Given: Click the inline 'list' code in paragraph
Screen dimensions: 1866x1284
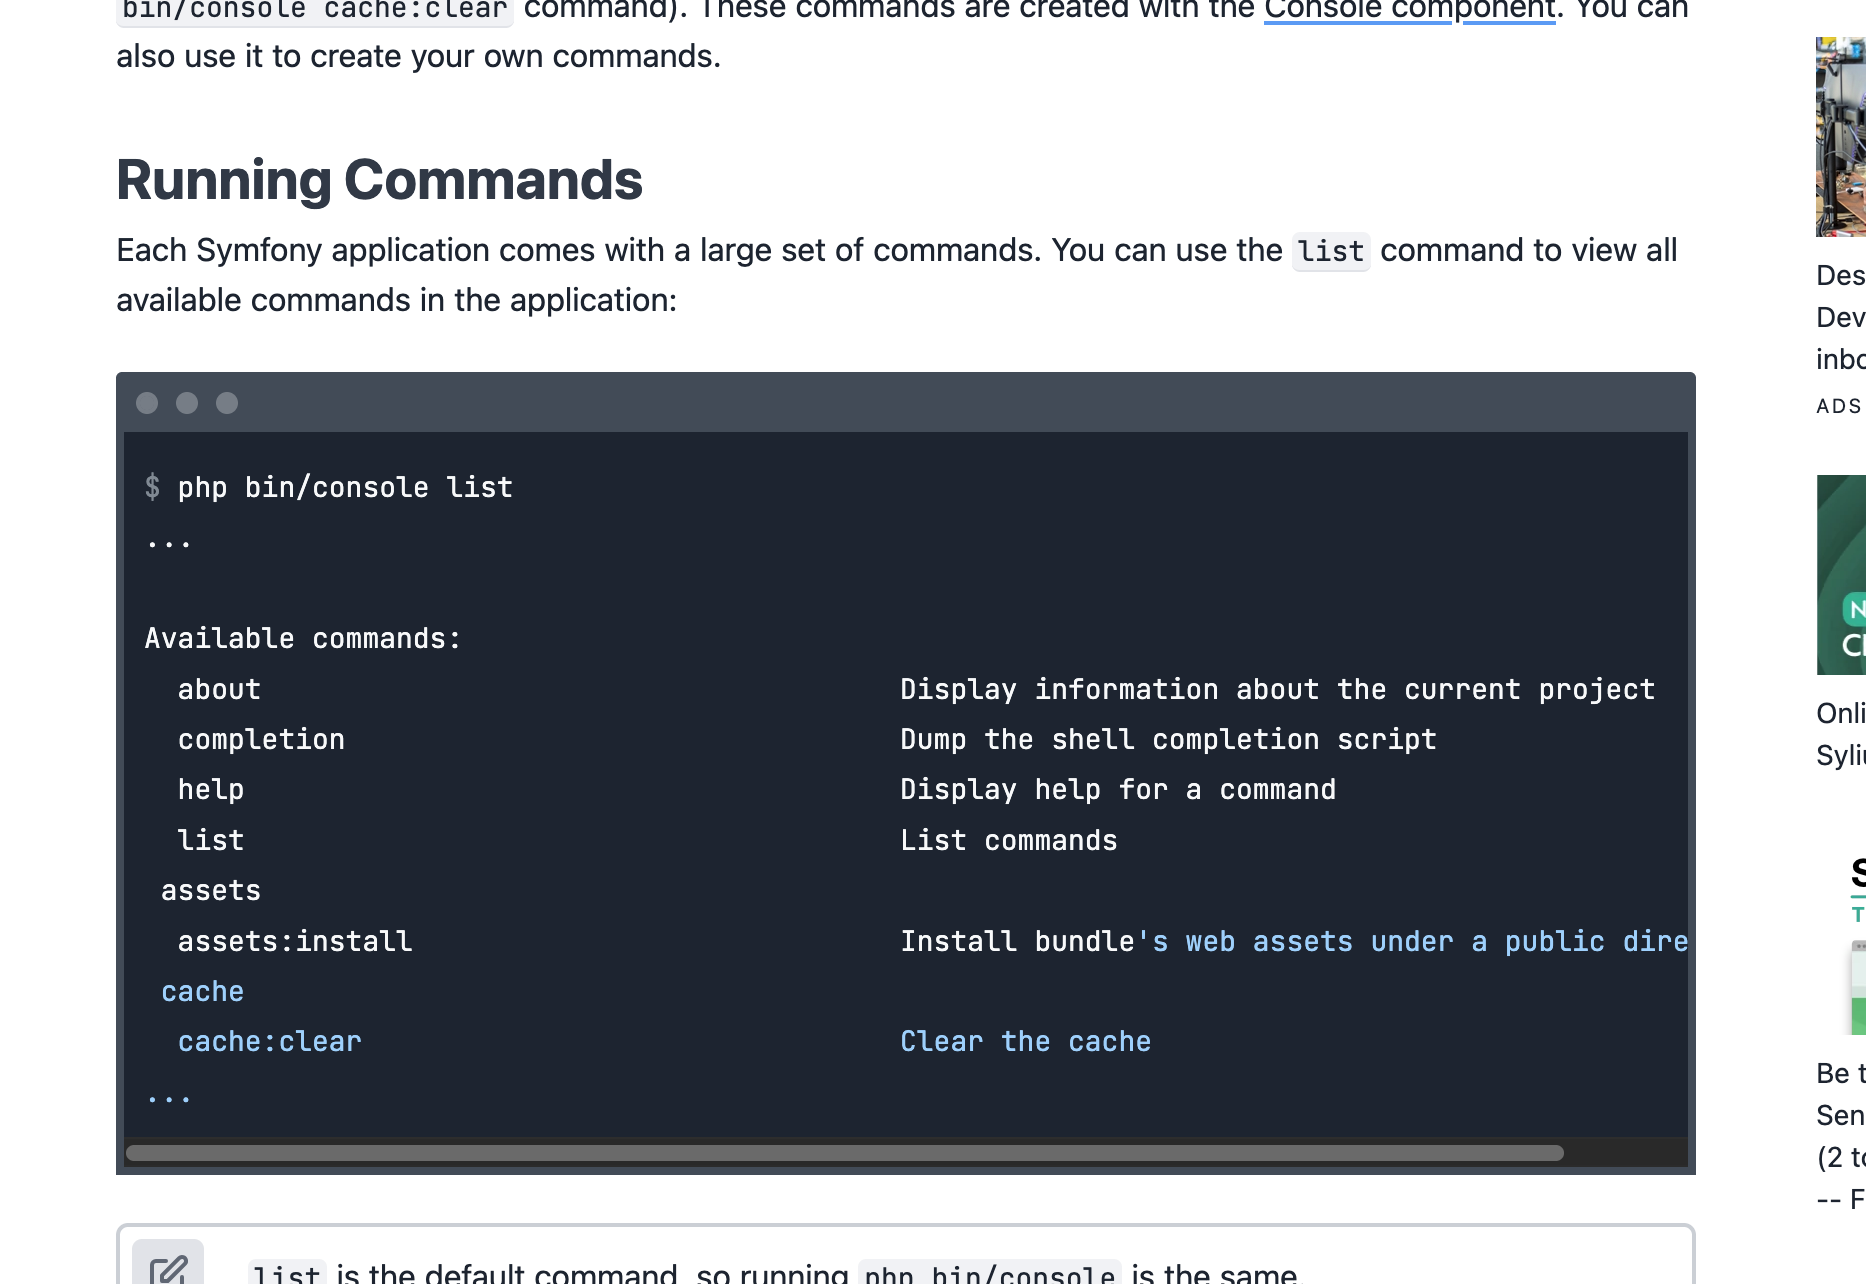Looking at the screenshot, I should coord(1331,251).
